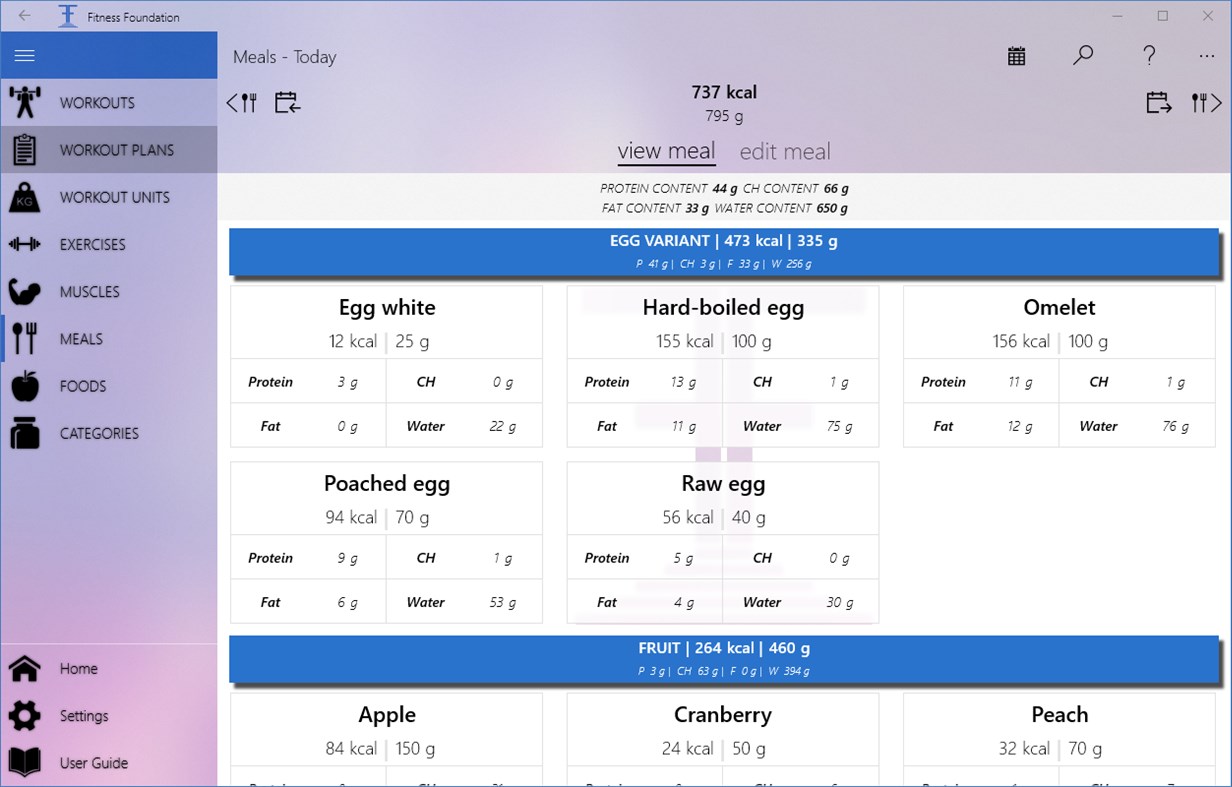Open the Exercises section icon

(x=24, y=244)
